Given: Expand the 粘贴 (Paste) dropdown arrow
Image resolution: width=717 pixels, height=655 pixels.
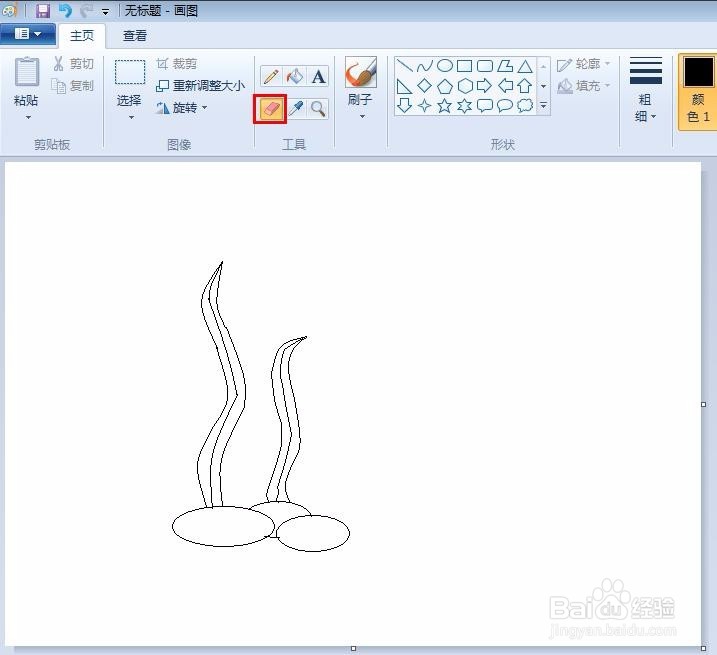Looking at the screenshot, I should pyautogui.click(x=28, y=118).
